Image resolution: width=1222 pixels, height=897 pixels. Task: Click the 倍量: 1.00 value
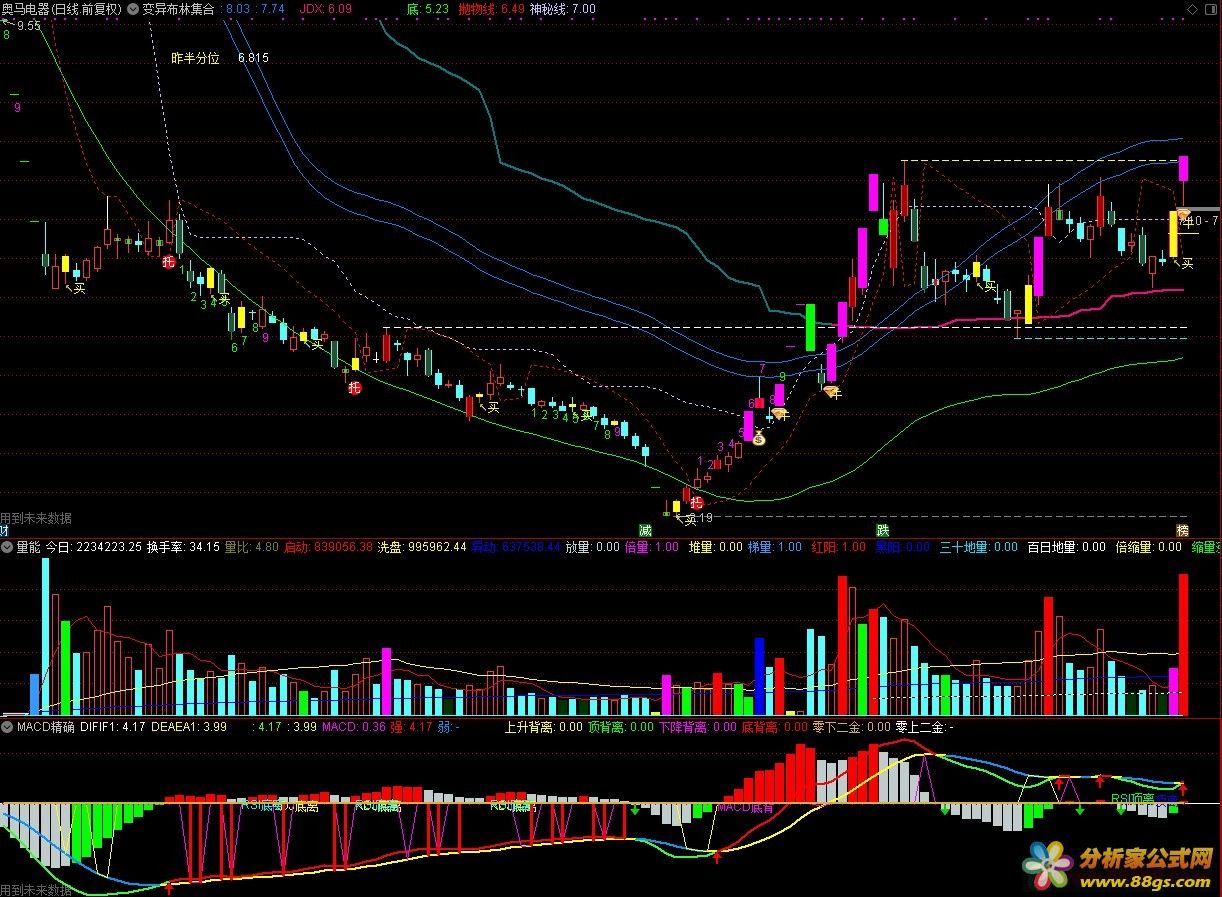tap(651, 547)
